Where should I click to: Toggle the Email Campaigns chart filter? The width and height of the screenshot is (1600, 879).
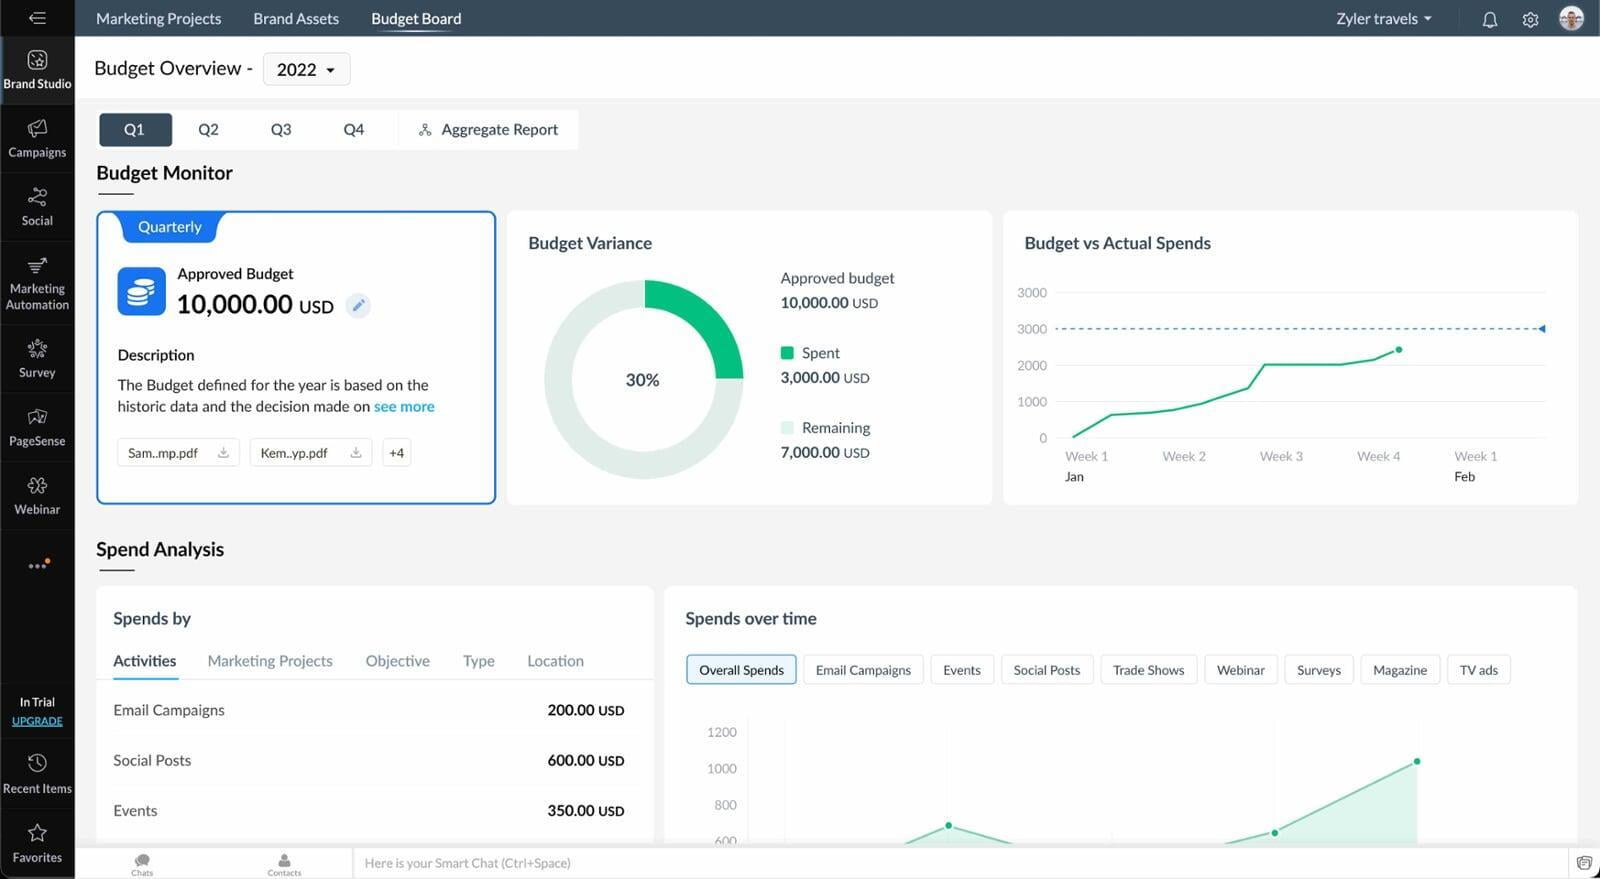[863, 670]
